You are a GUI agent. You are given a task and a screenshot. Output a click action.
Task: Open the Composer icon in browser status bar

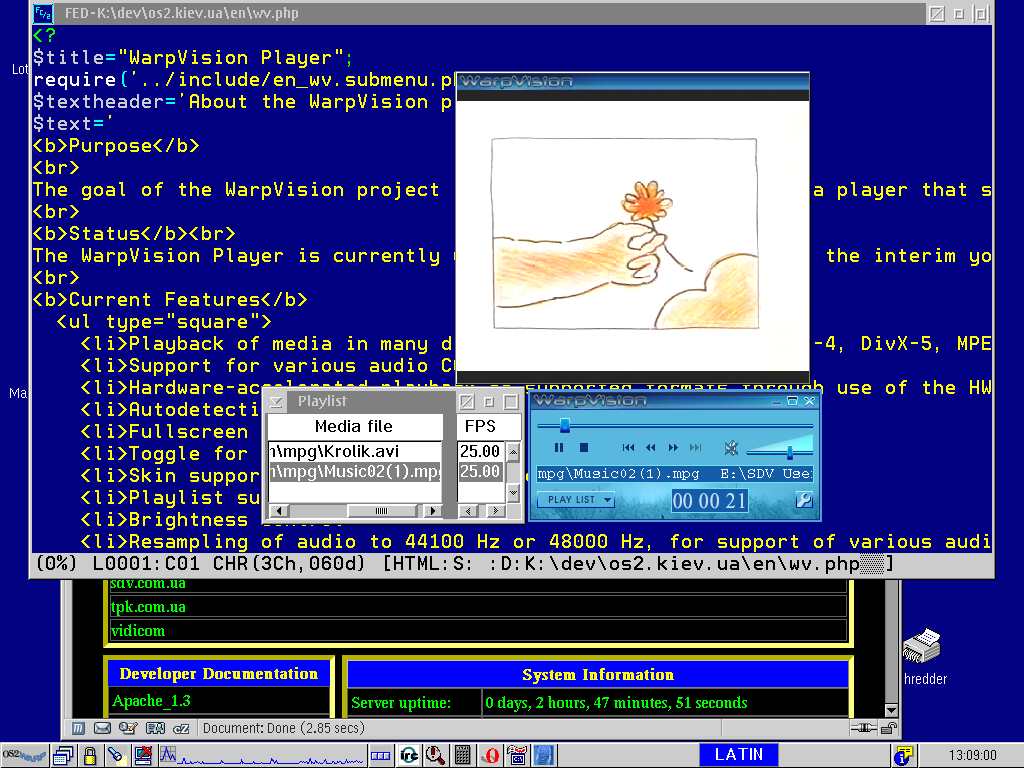(128, 728)
